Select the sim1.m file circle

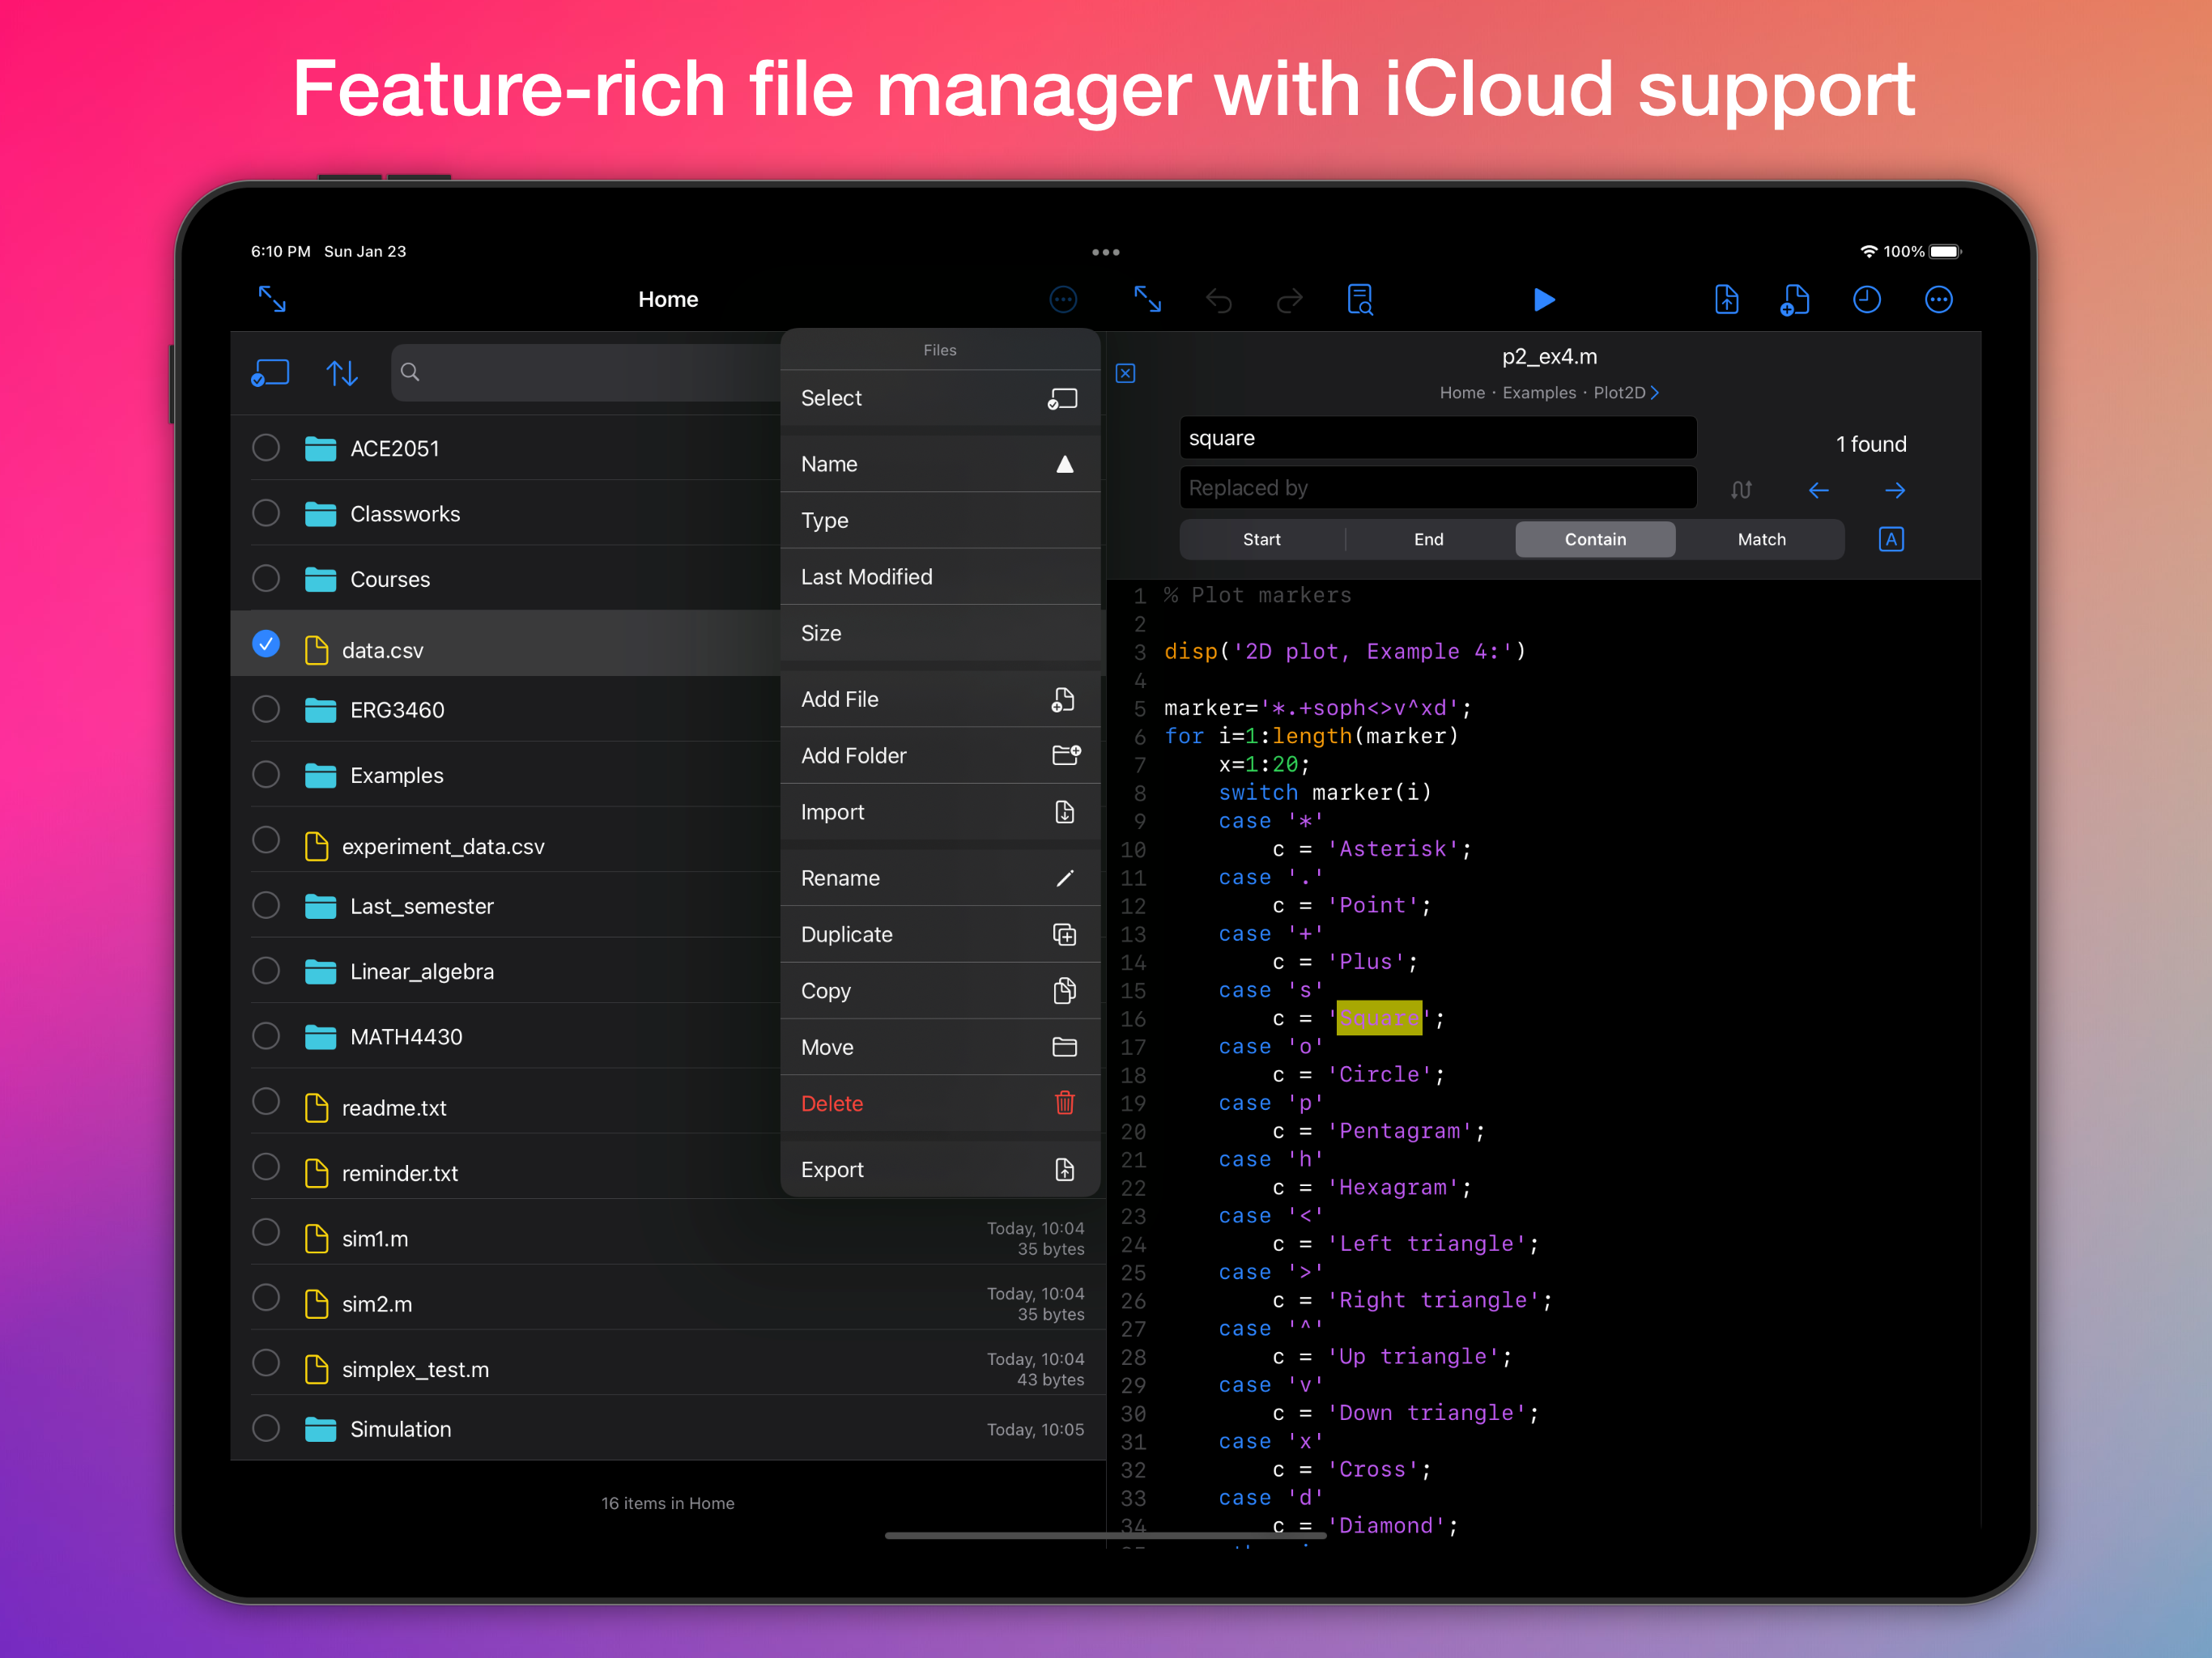point(266,1232)
